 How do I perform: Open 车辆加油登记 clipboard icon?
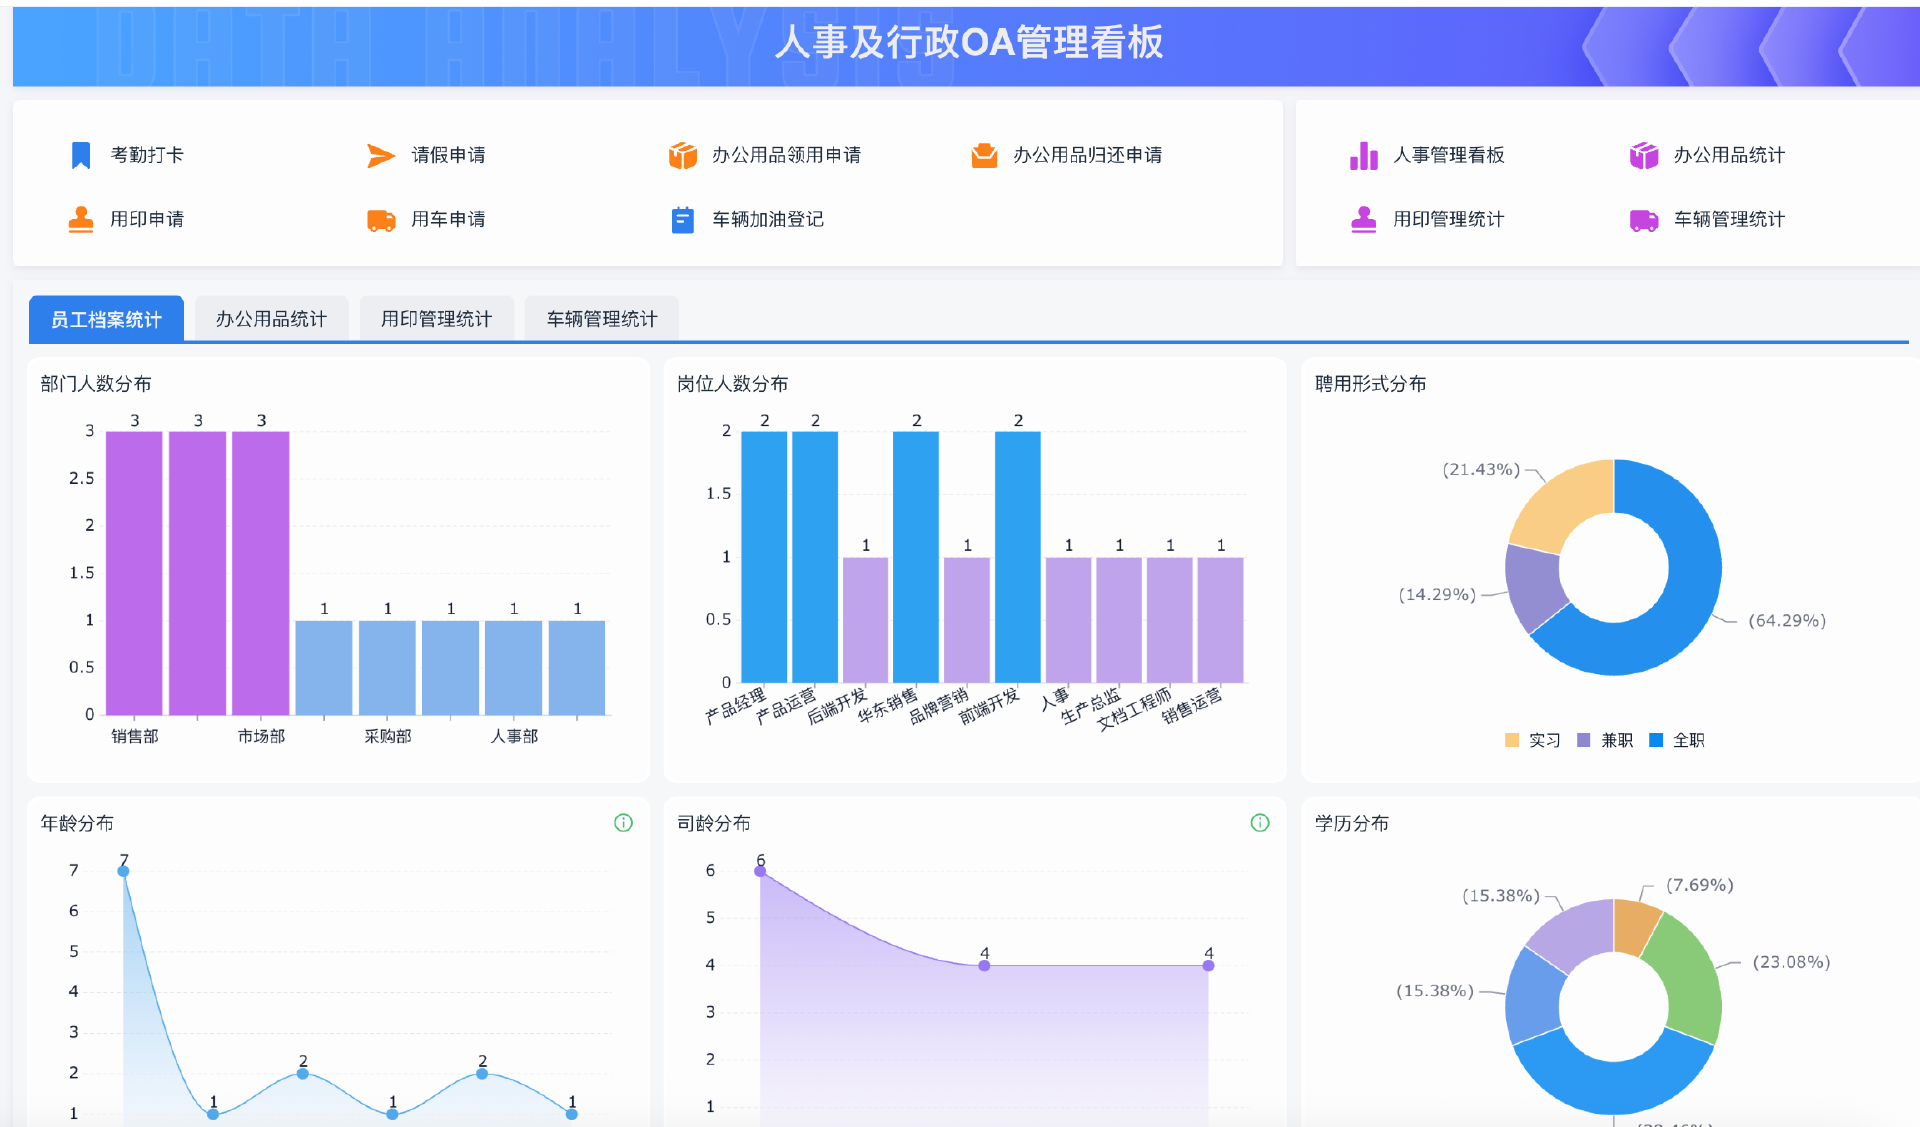click(682, 220)
